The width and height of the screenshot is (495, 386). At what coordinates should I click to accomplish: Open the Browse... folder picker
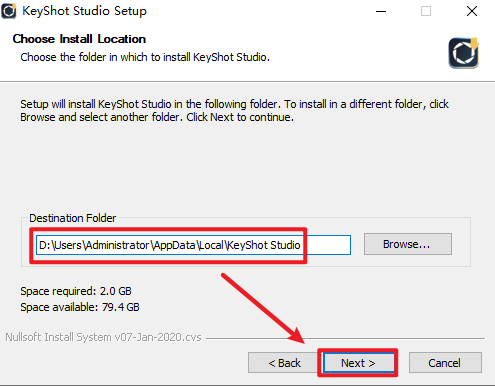(x=408, y=244)
